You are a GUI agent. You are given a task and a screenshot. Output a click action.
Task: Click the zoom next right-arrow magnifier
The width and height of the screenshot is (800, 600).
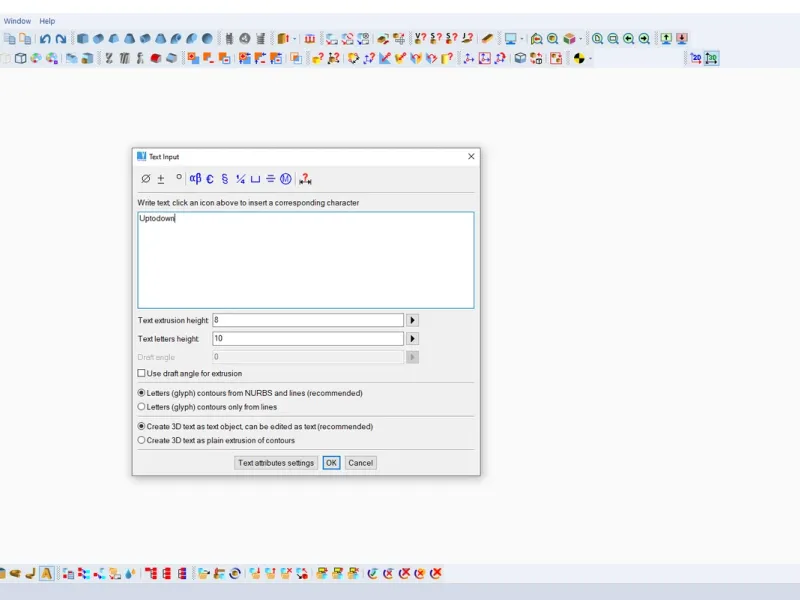[x=644, y=39]
